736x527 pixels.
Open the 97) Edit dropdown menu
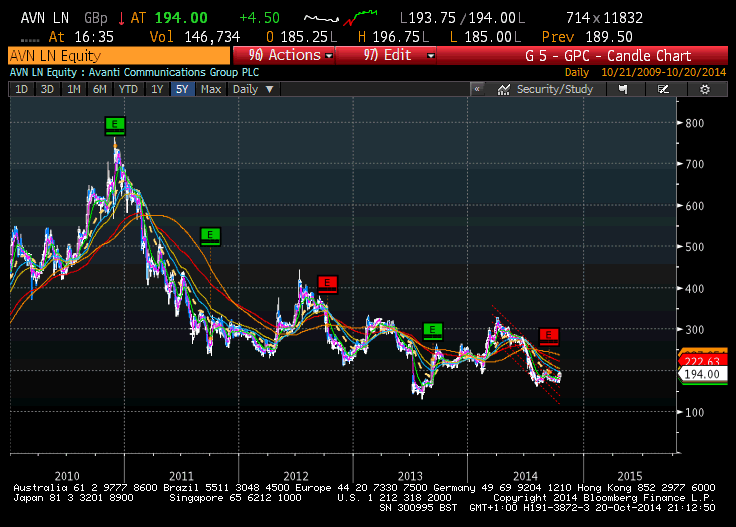[386, 55]
